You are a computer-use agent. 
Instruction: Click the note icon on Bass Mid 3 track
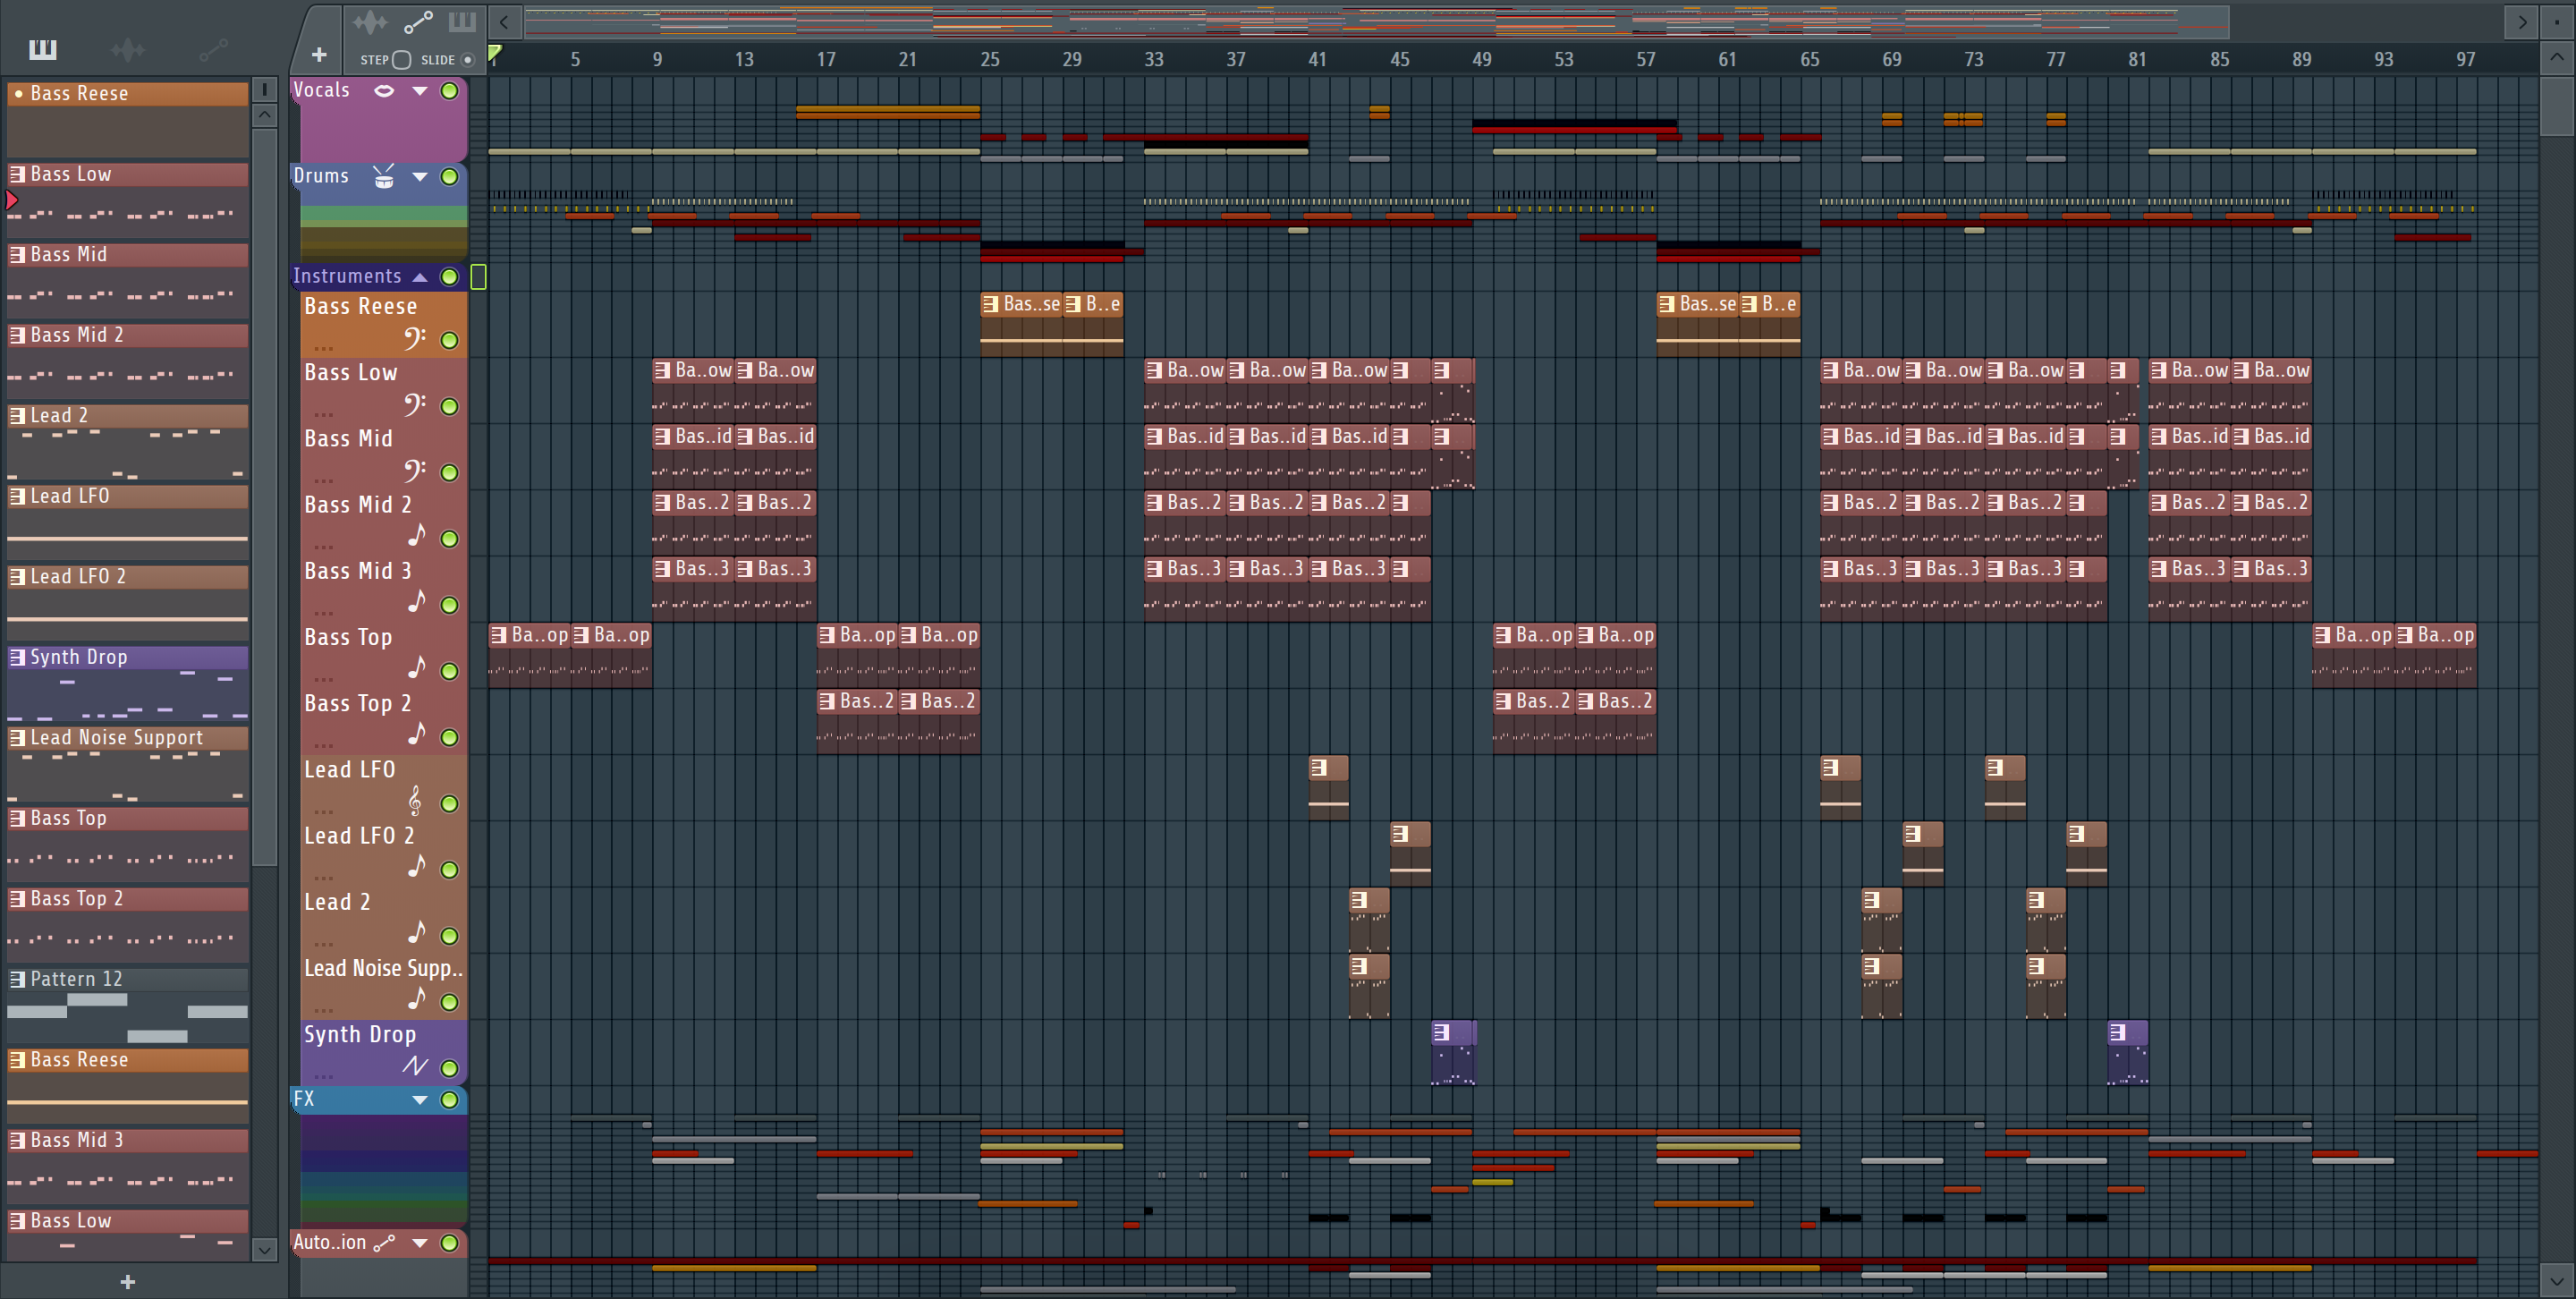click(417, 603)
